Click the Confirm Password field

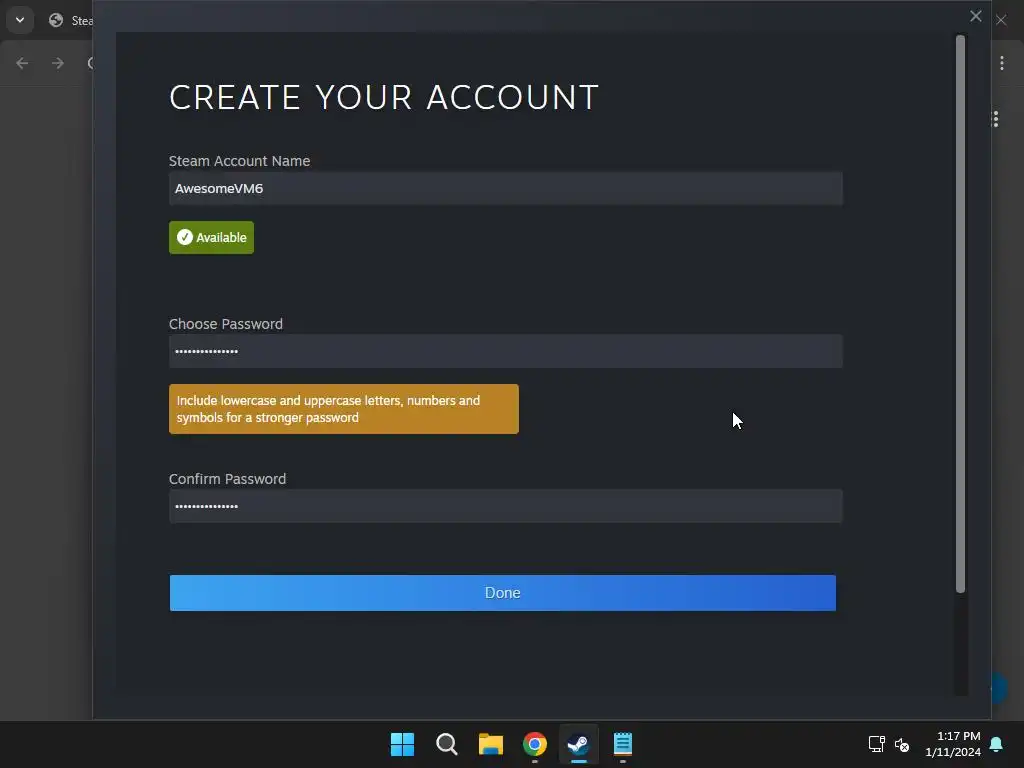(505, 505)
